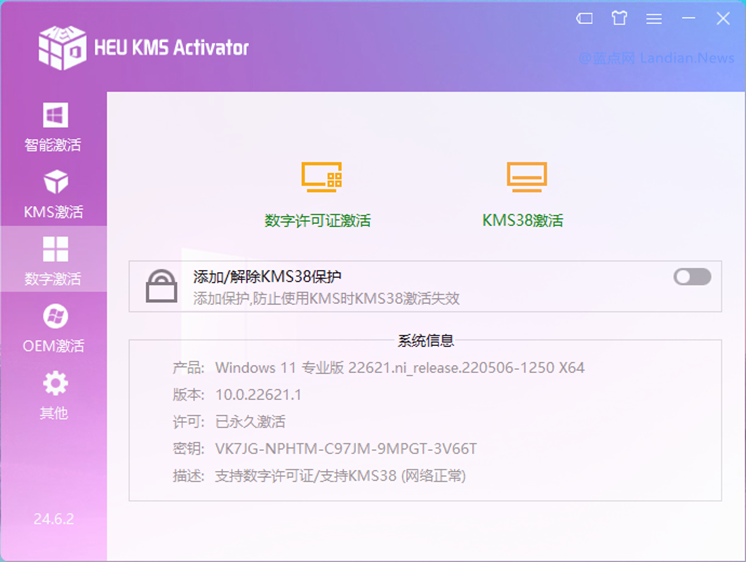Click the HEU KMS Activator title text

click(171, 48)
